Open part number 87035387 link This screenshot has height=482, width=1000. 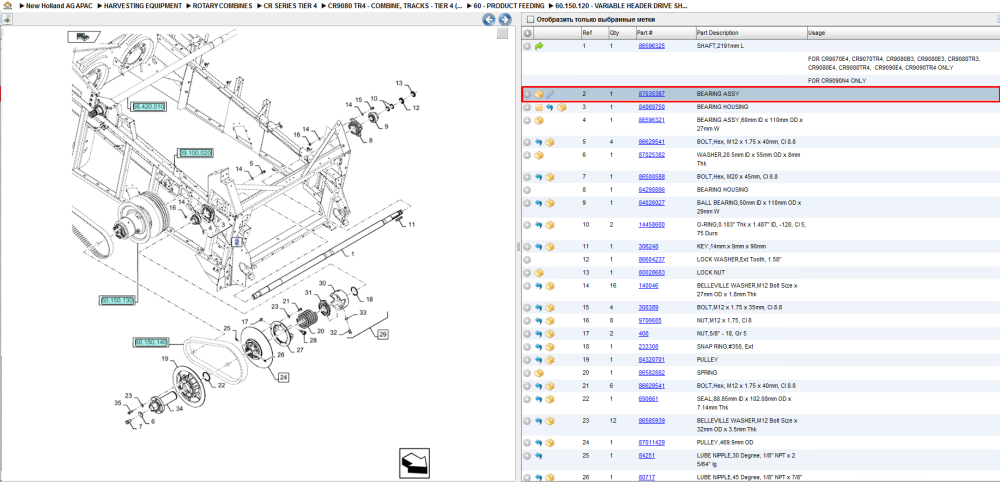point(652,94)
